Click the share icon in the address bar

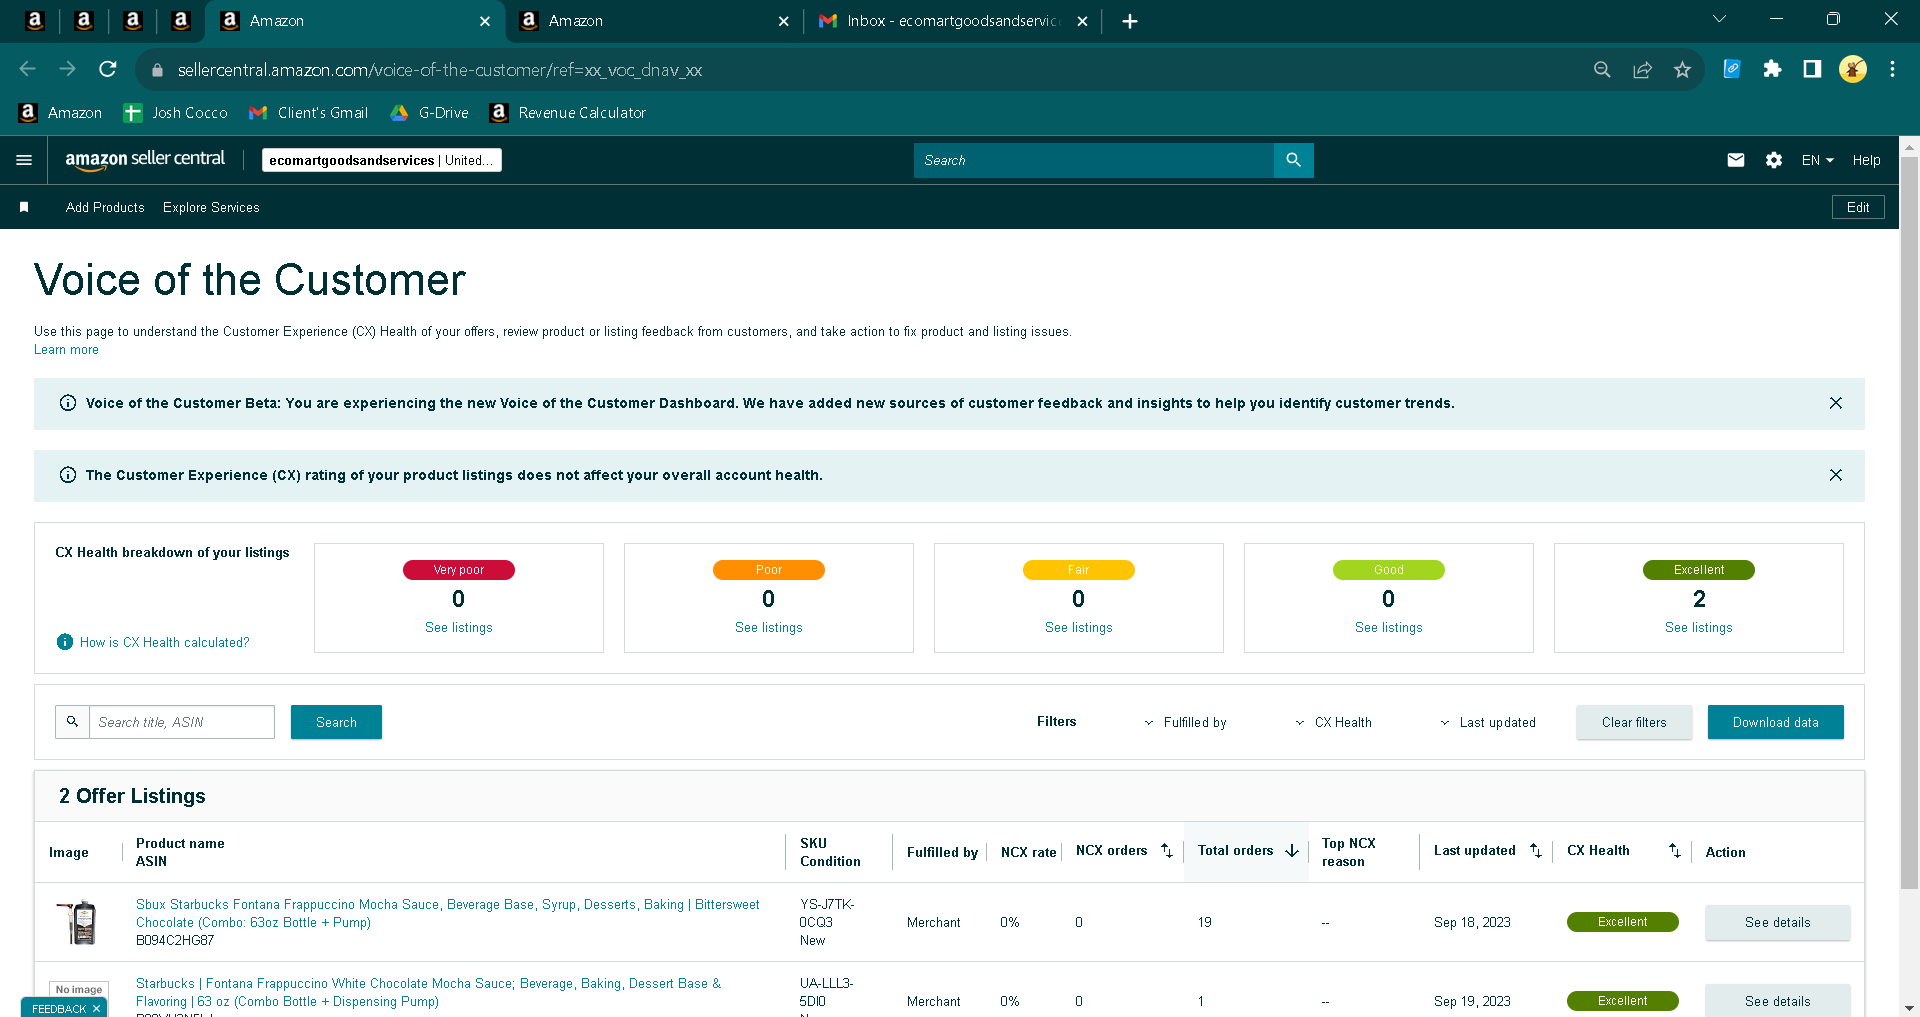click(1642, 69)
